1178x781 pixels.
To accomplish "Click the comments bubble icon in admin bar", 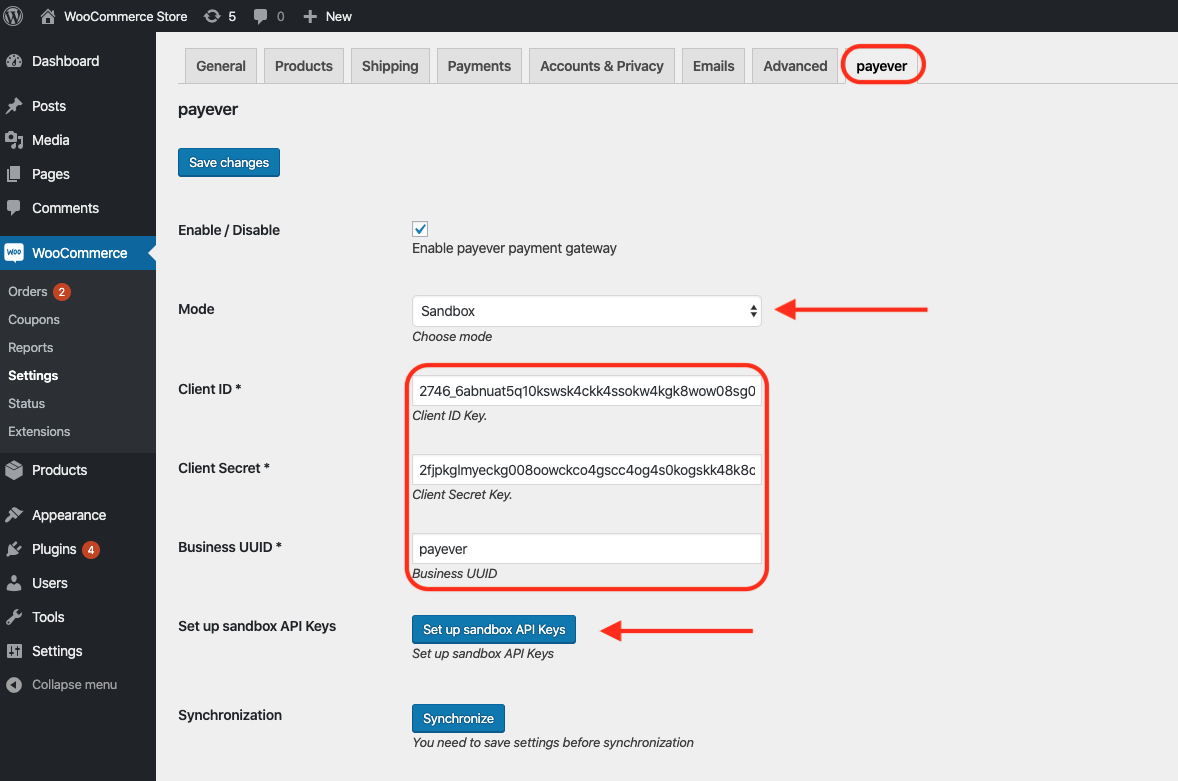I will click(260, 17).
